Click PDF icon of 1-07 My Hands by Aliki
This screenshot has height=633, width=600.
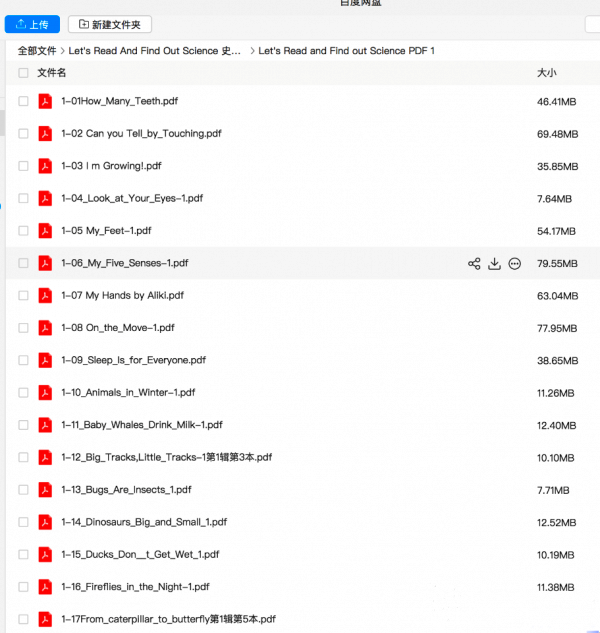coord(45,296)
